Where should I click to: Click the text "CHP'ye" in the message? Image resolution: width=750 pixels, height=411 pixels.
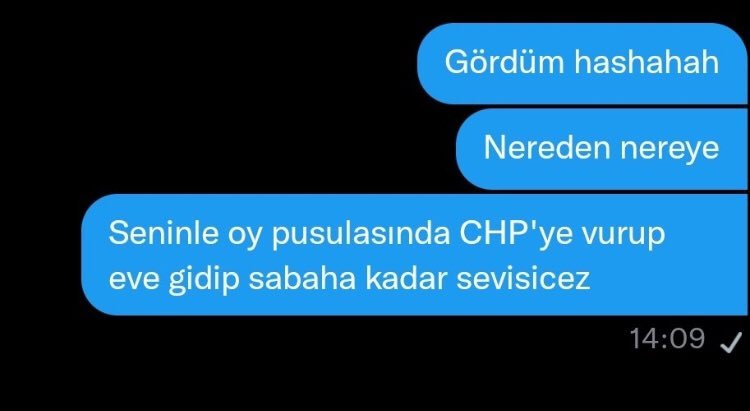coord(516,234)
